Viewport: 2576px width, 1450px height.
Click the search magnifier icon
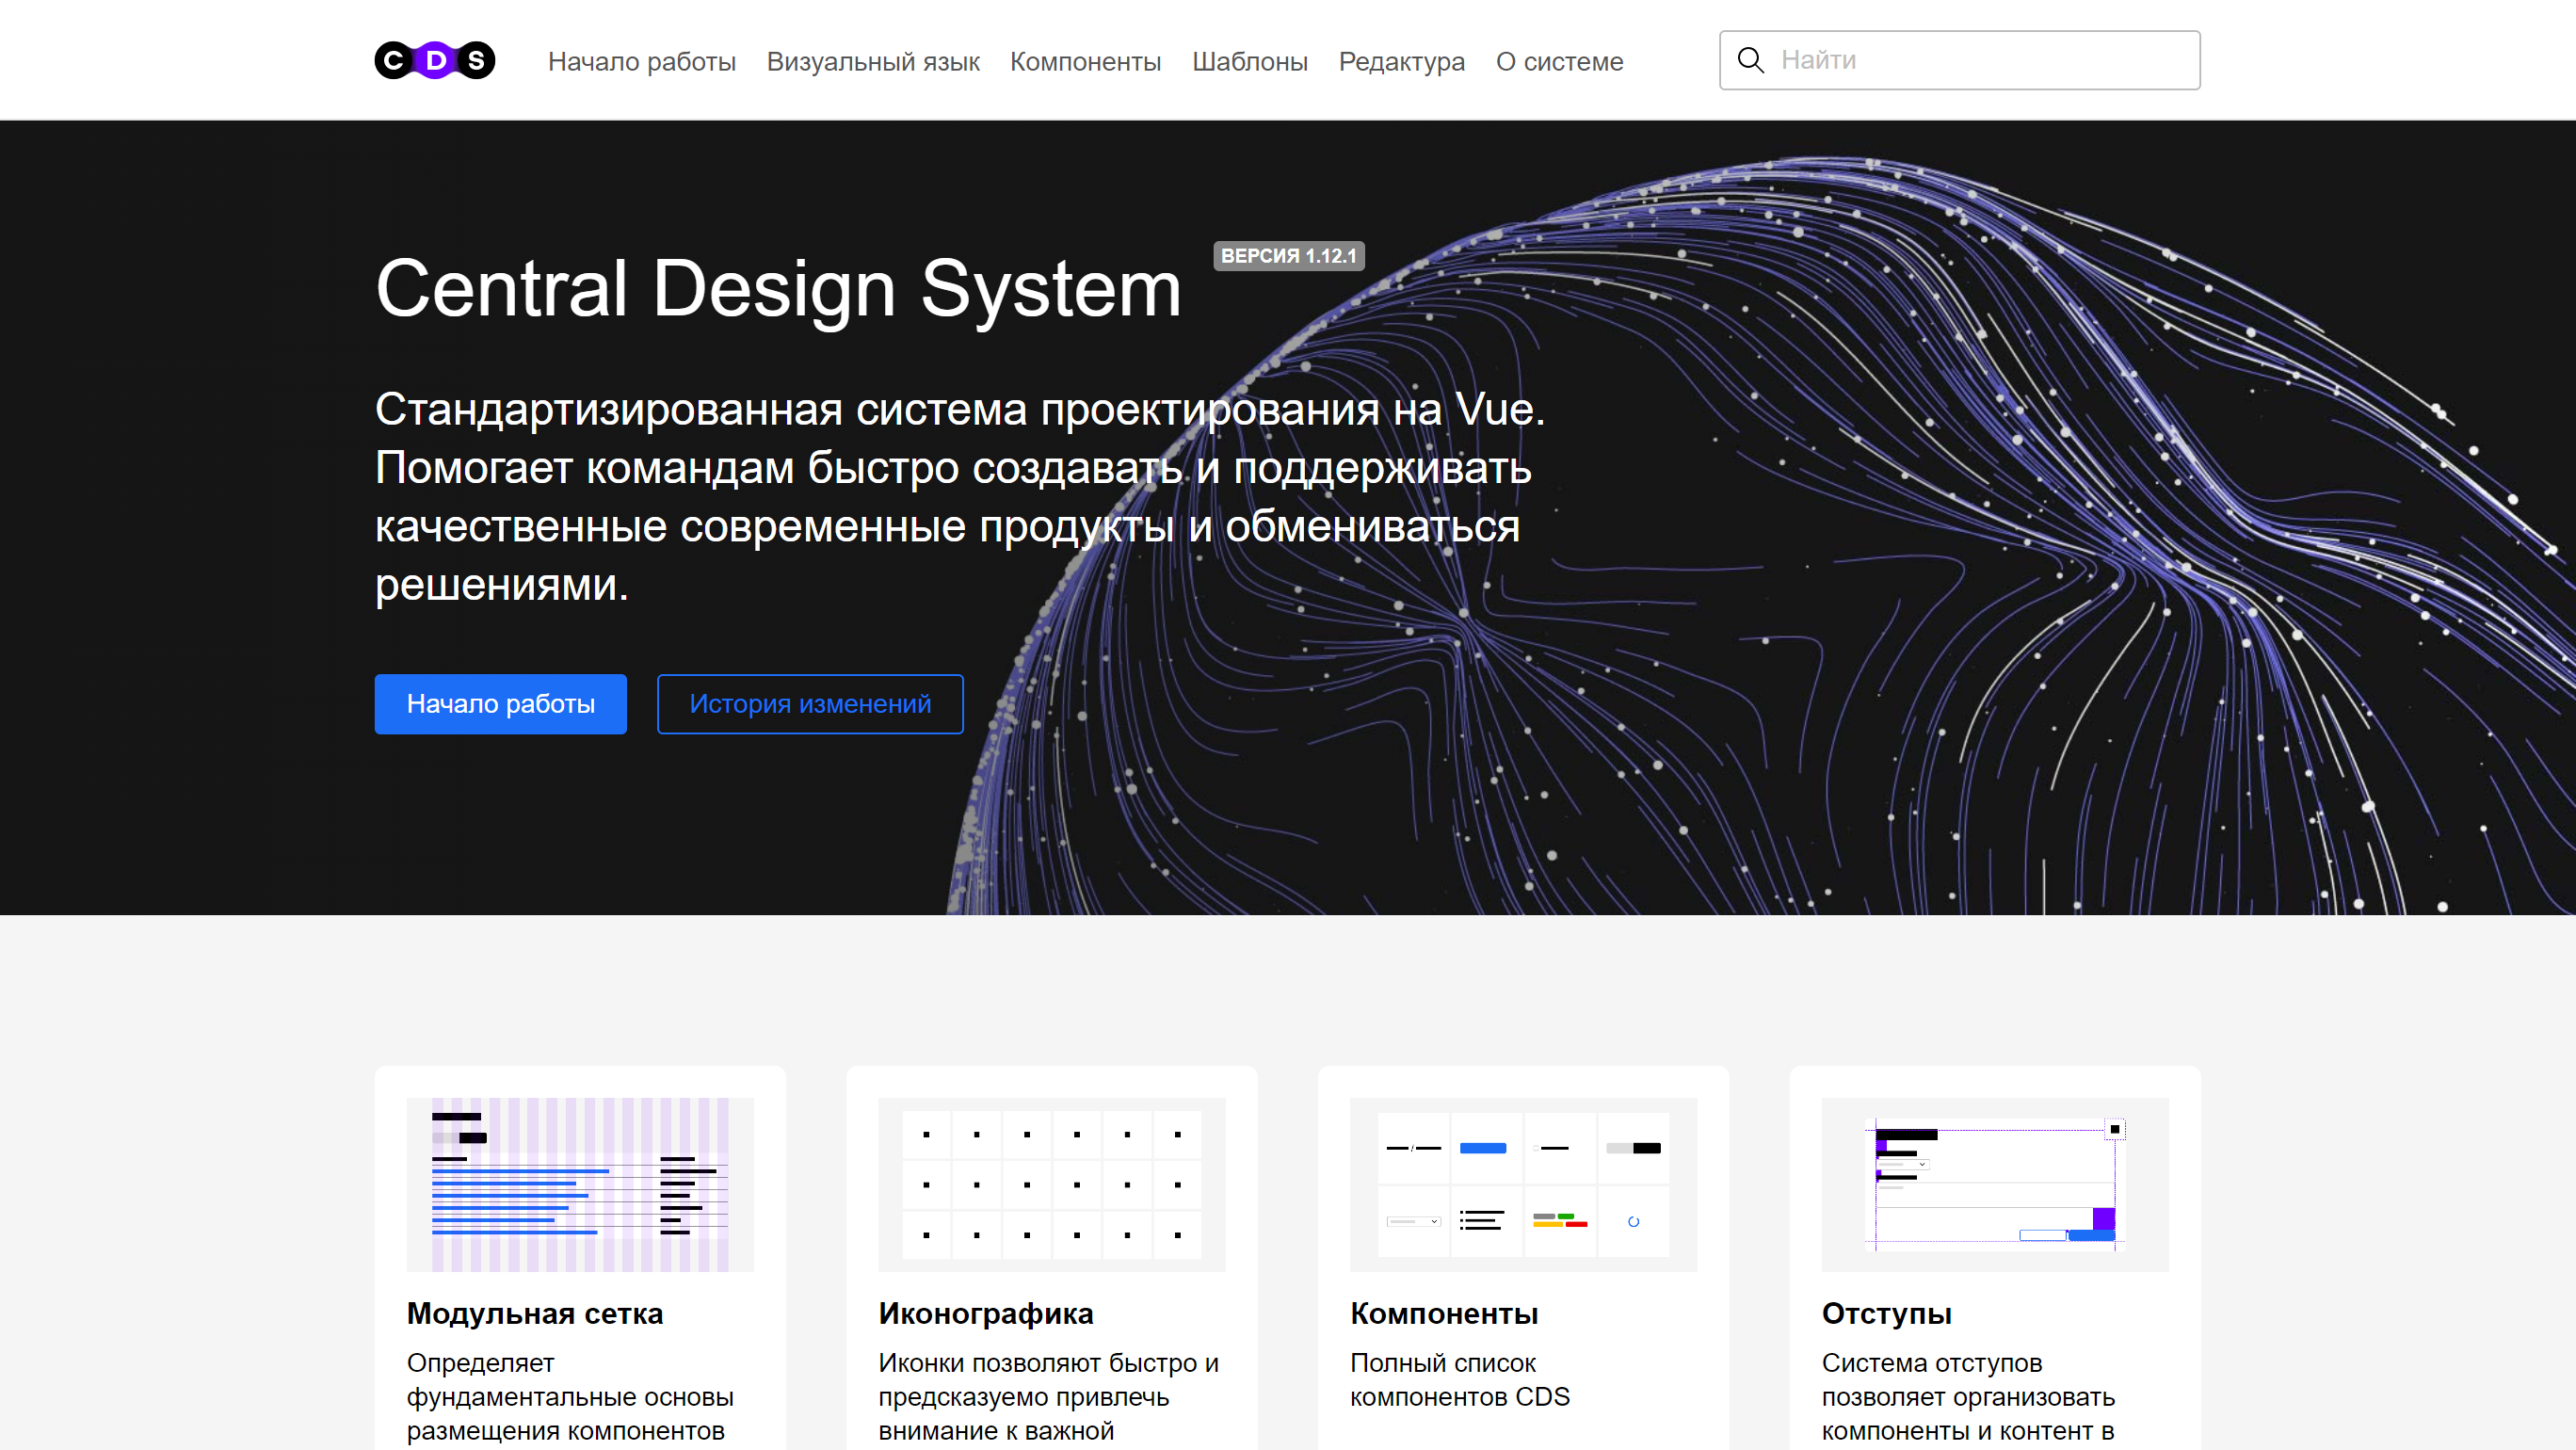(1750, 60)
